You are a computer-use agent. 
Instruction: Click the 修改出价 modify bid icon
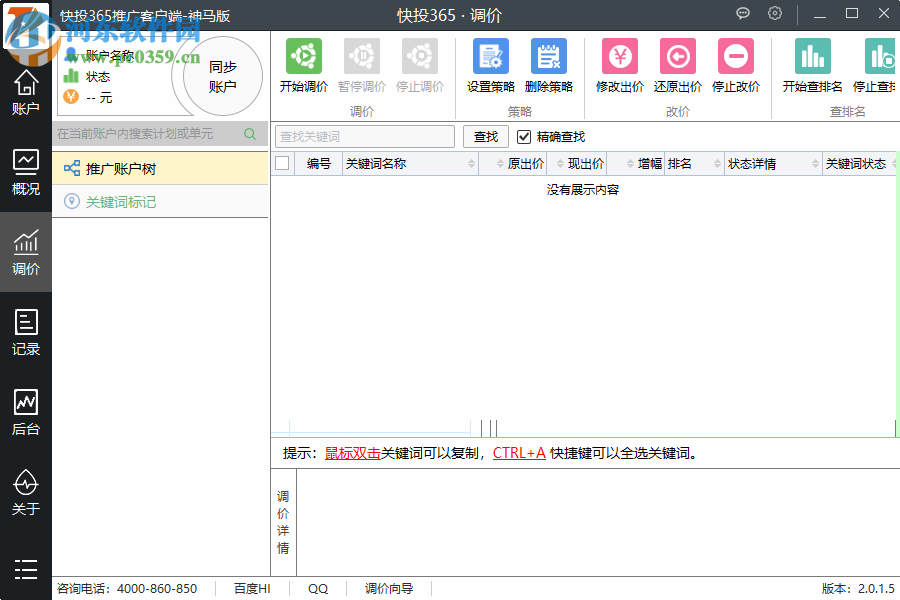tap(618, 56)
